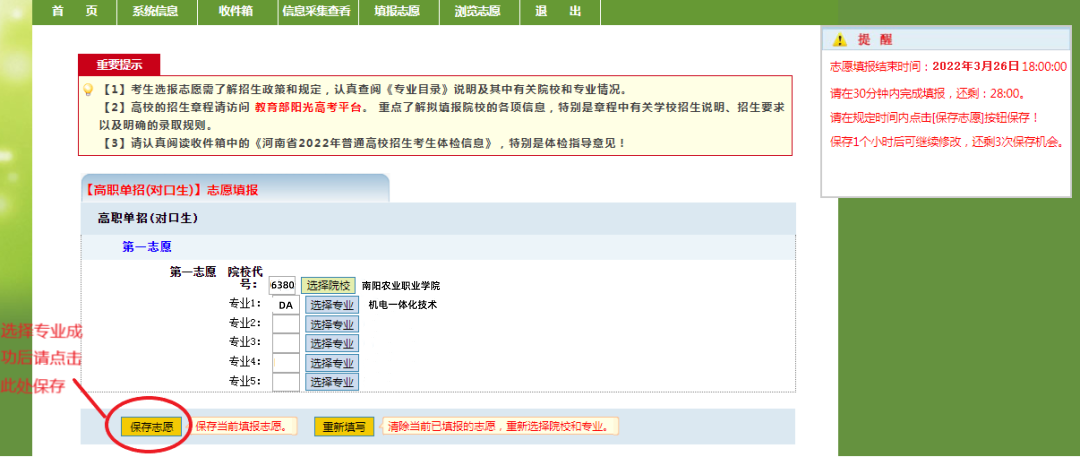Click the 第一志愿 blue section heading

point(147,247)
